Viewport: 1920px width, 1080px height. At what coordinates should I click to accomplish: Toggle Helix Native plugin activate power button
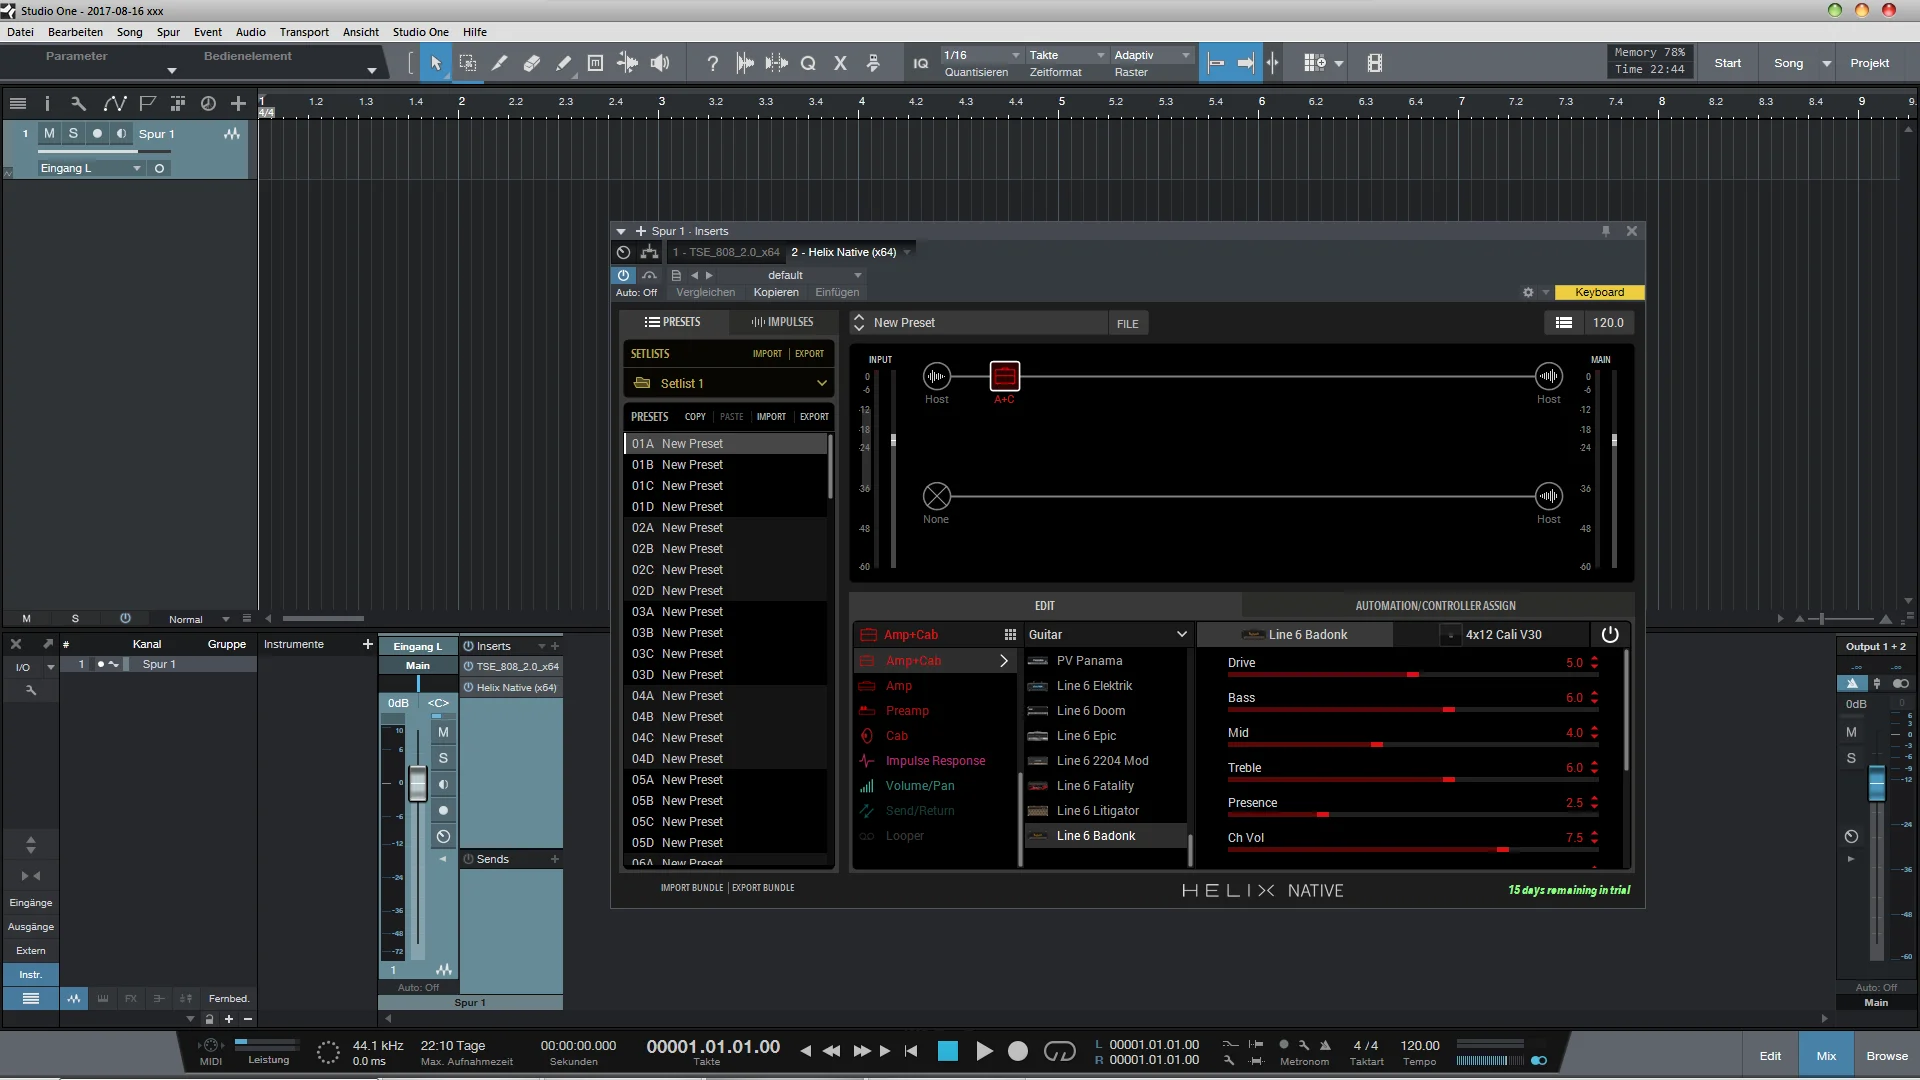623,275
